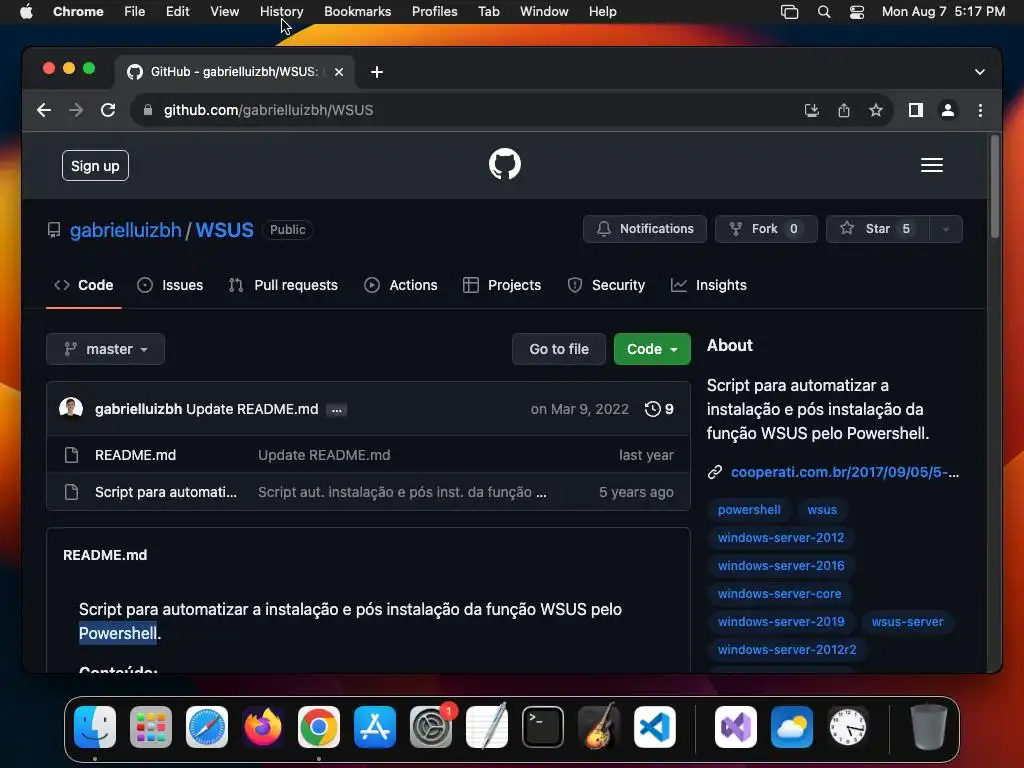
Task: Open Launchpad from the Dock
Action: [151, 726]
